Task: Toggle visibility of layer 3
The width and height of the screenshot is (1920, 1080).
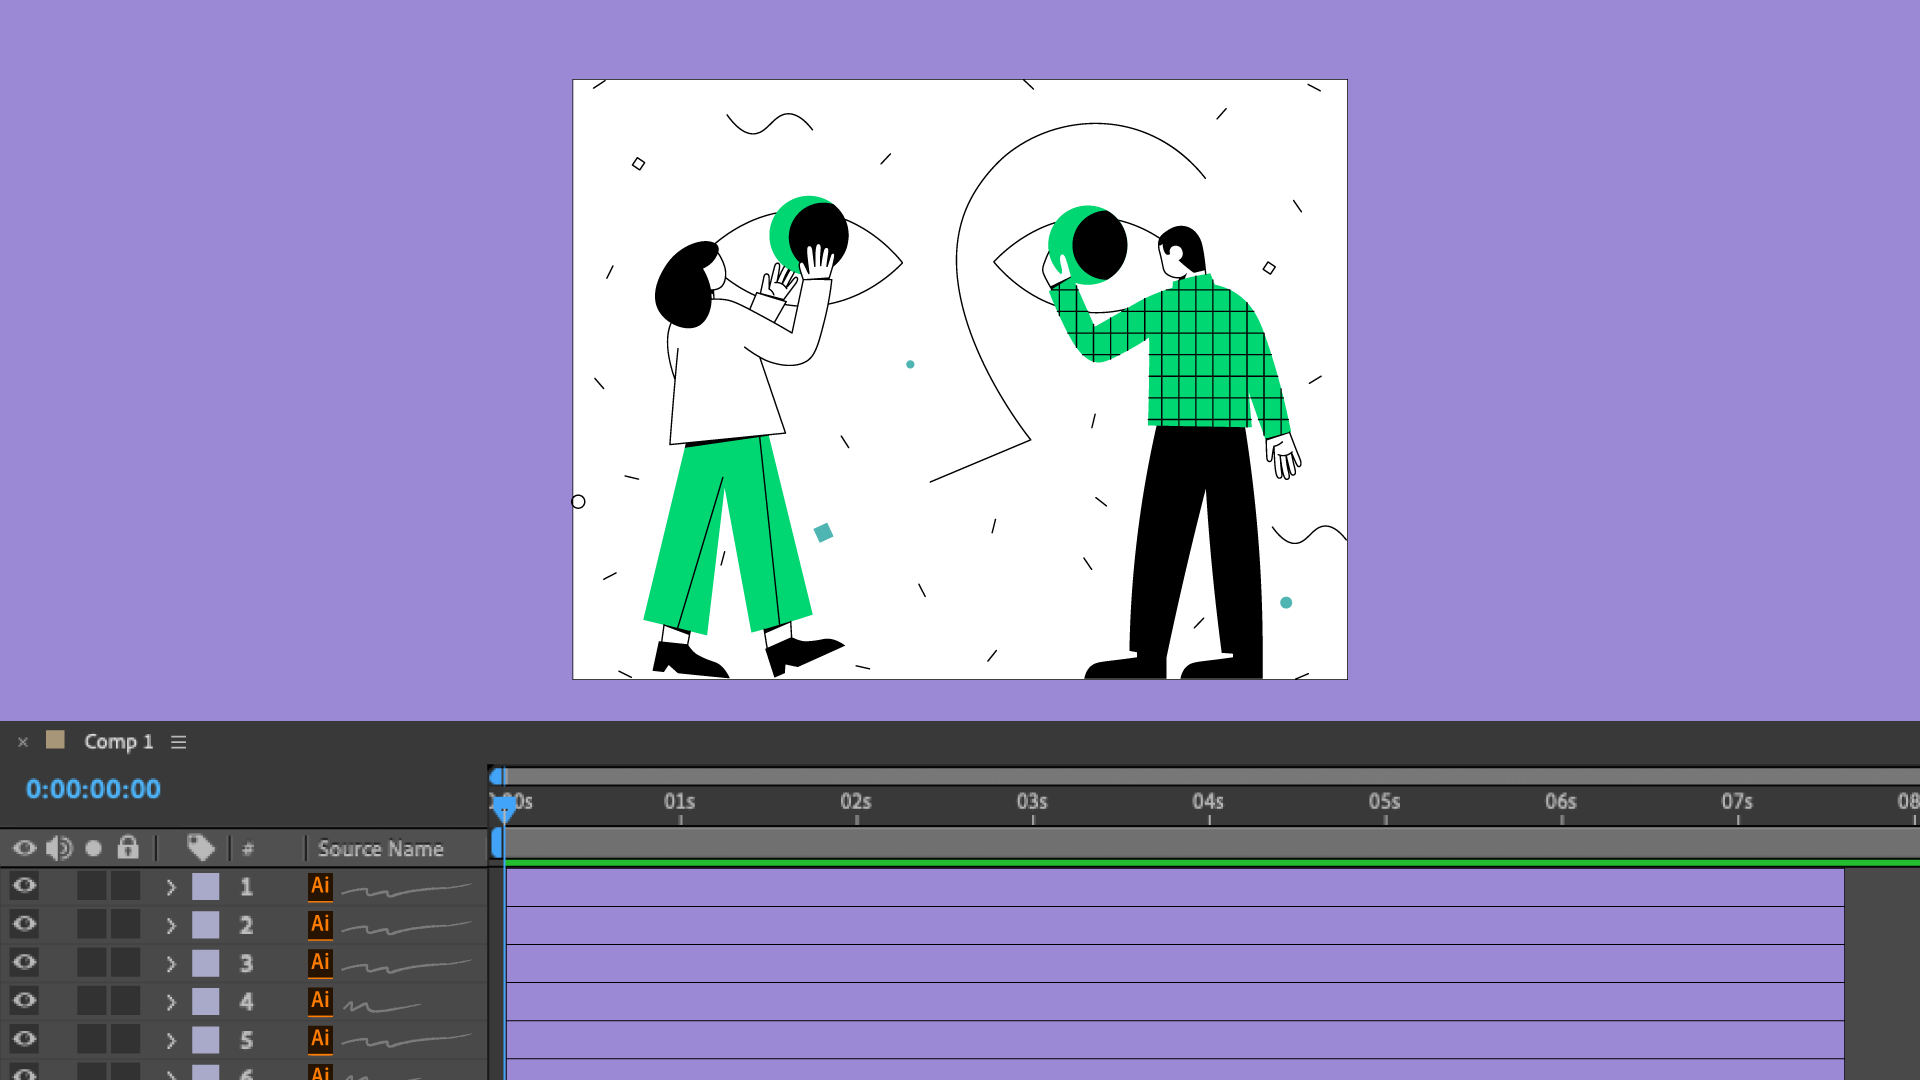Action: pyautogui.click(x=24, y=963)
